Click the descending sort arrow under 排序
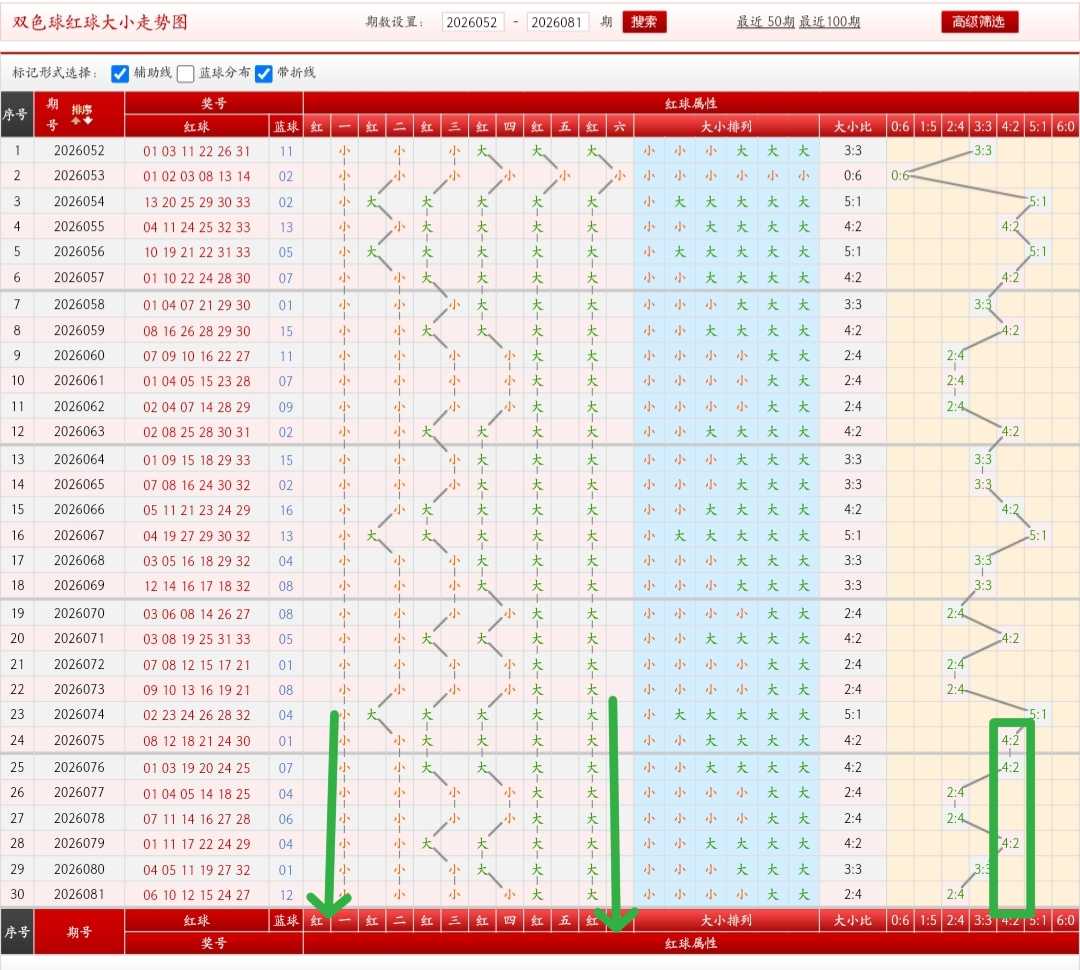 (87, 121)
